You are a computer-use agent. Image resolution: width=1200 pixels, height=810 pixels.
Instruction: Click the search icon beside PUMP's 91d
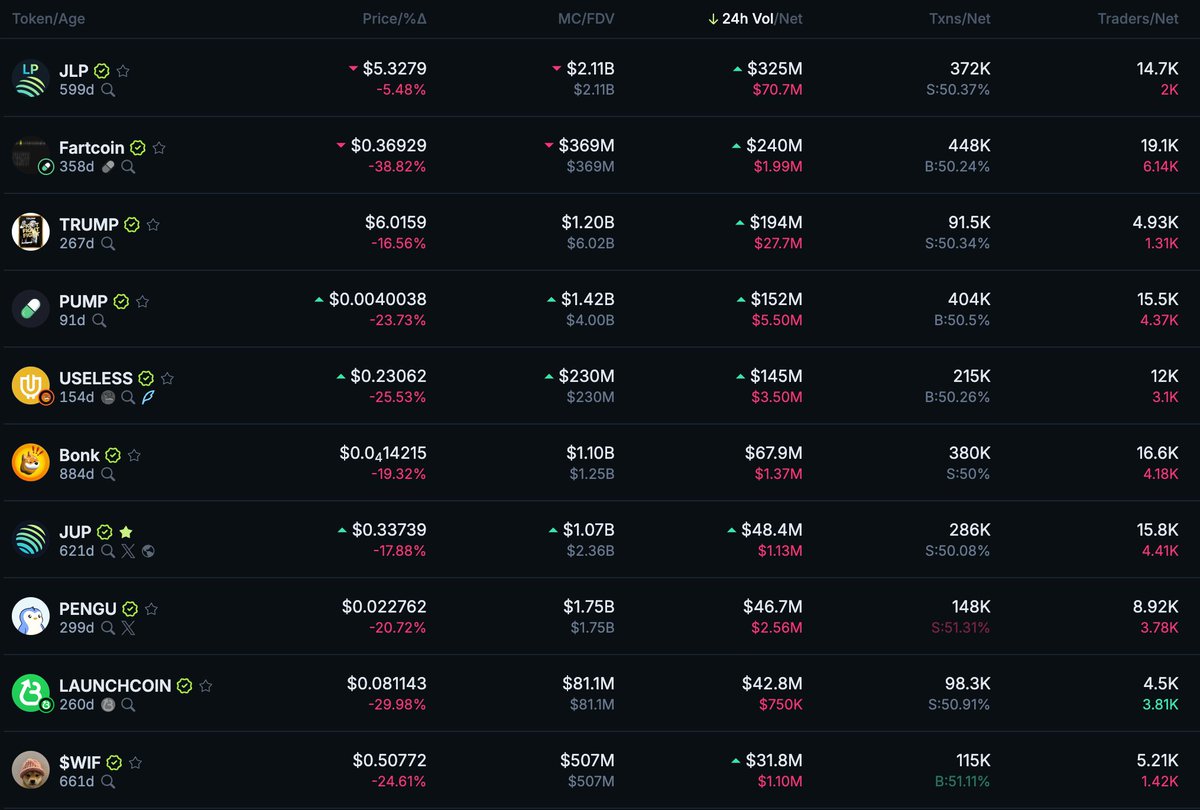(99, 320)
